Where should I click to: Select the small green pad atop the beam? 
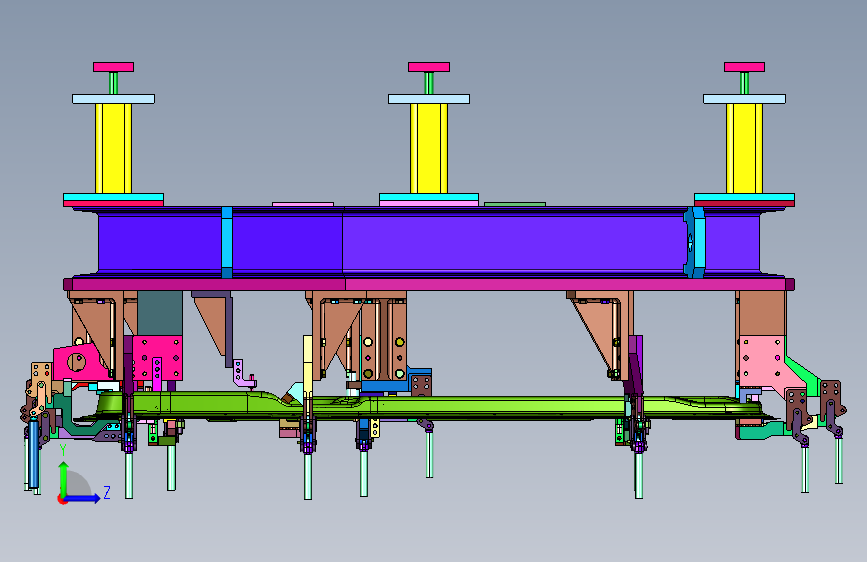[515, 204]
